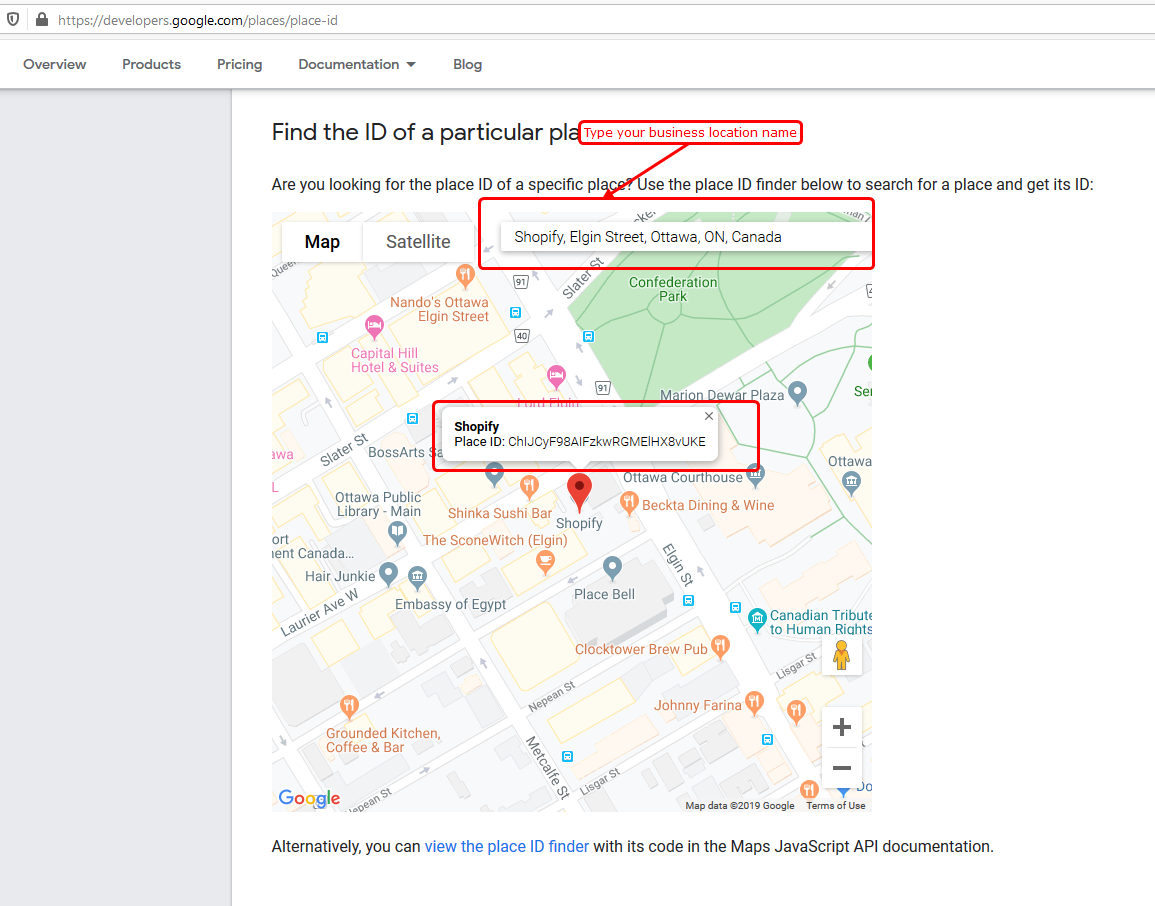Click the browser padlock security icon

click(41, 19)
